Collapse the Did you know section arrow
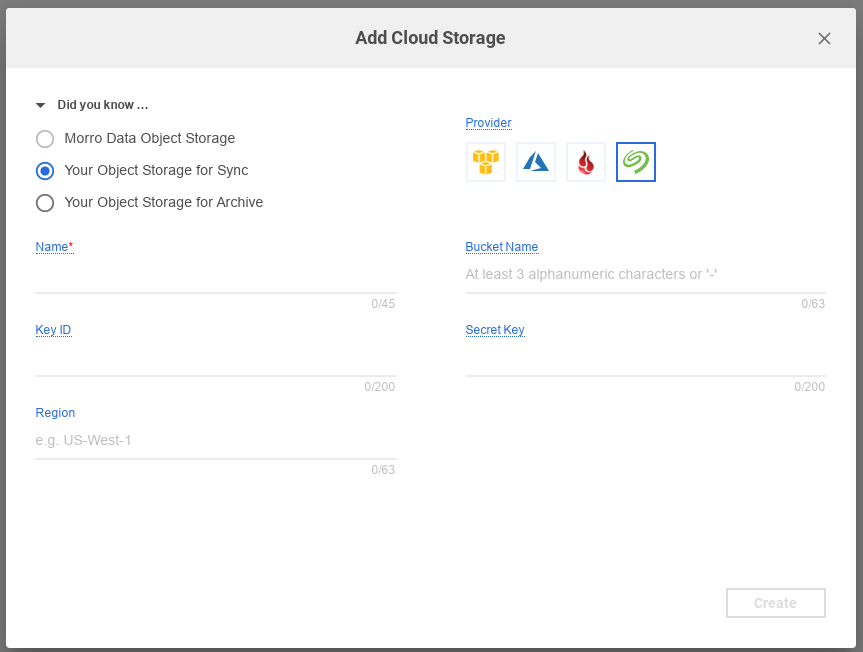This screenshot has width=863, height=652. pos(41,105)
